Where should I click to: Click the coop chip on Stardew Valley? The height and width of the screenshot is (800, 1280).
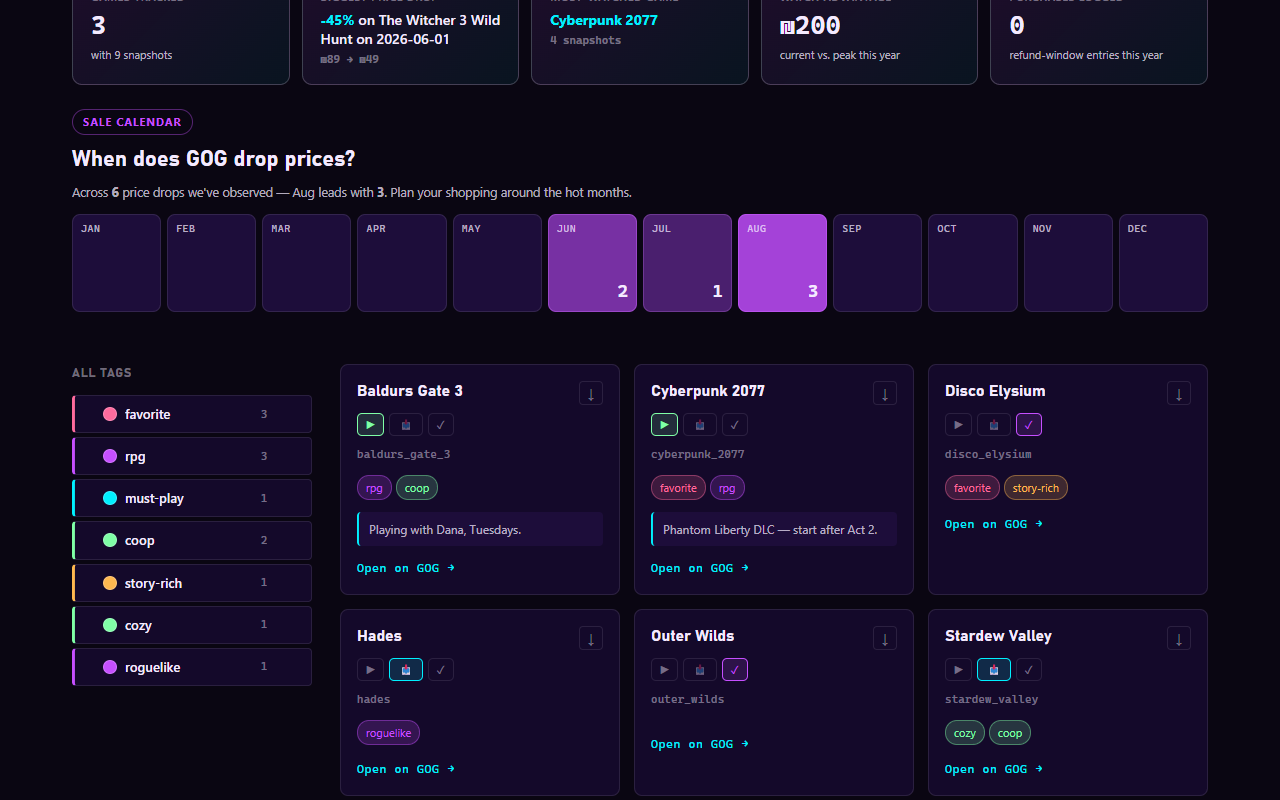pyautogui.click(x=1010, y=733)
